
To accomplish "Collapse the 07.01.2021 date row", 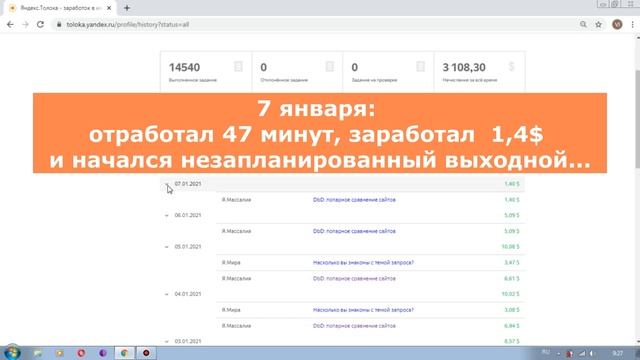I will pos(167,184).
